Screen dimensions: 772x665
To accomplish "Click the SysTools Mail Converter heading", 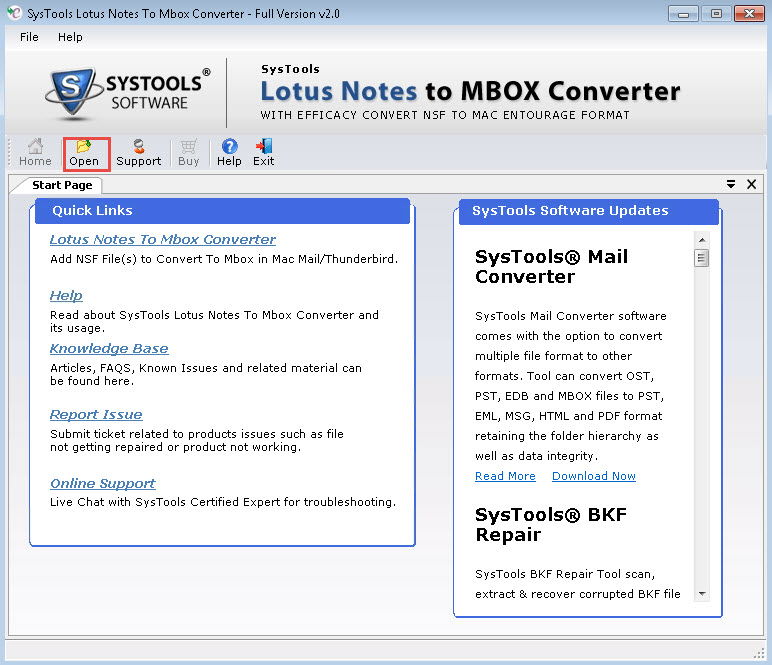I will click(551, 266).
